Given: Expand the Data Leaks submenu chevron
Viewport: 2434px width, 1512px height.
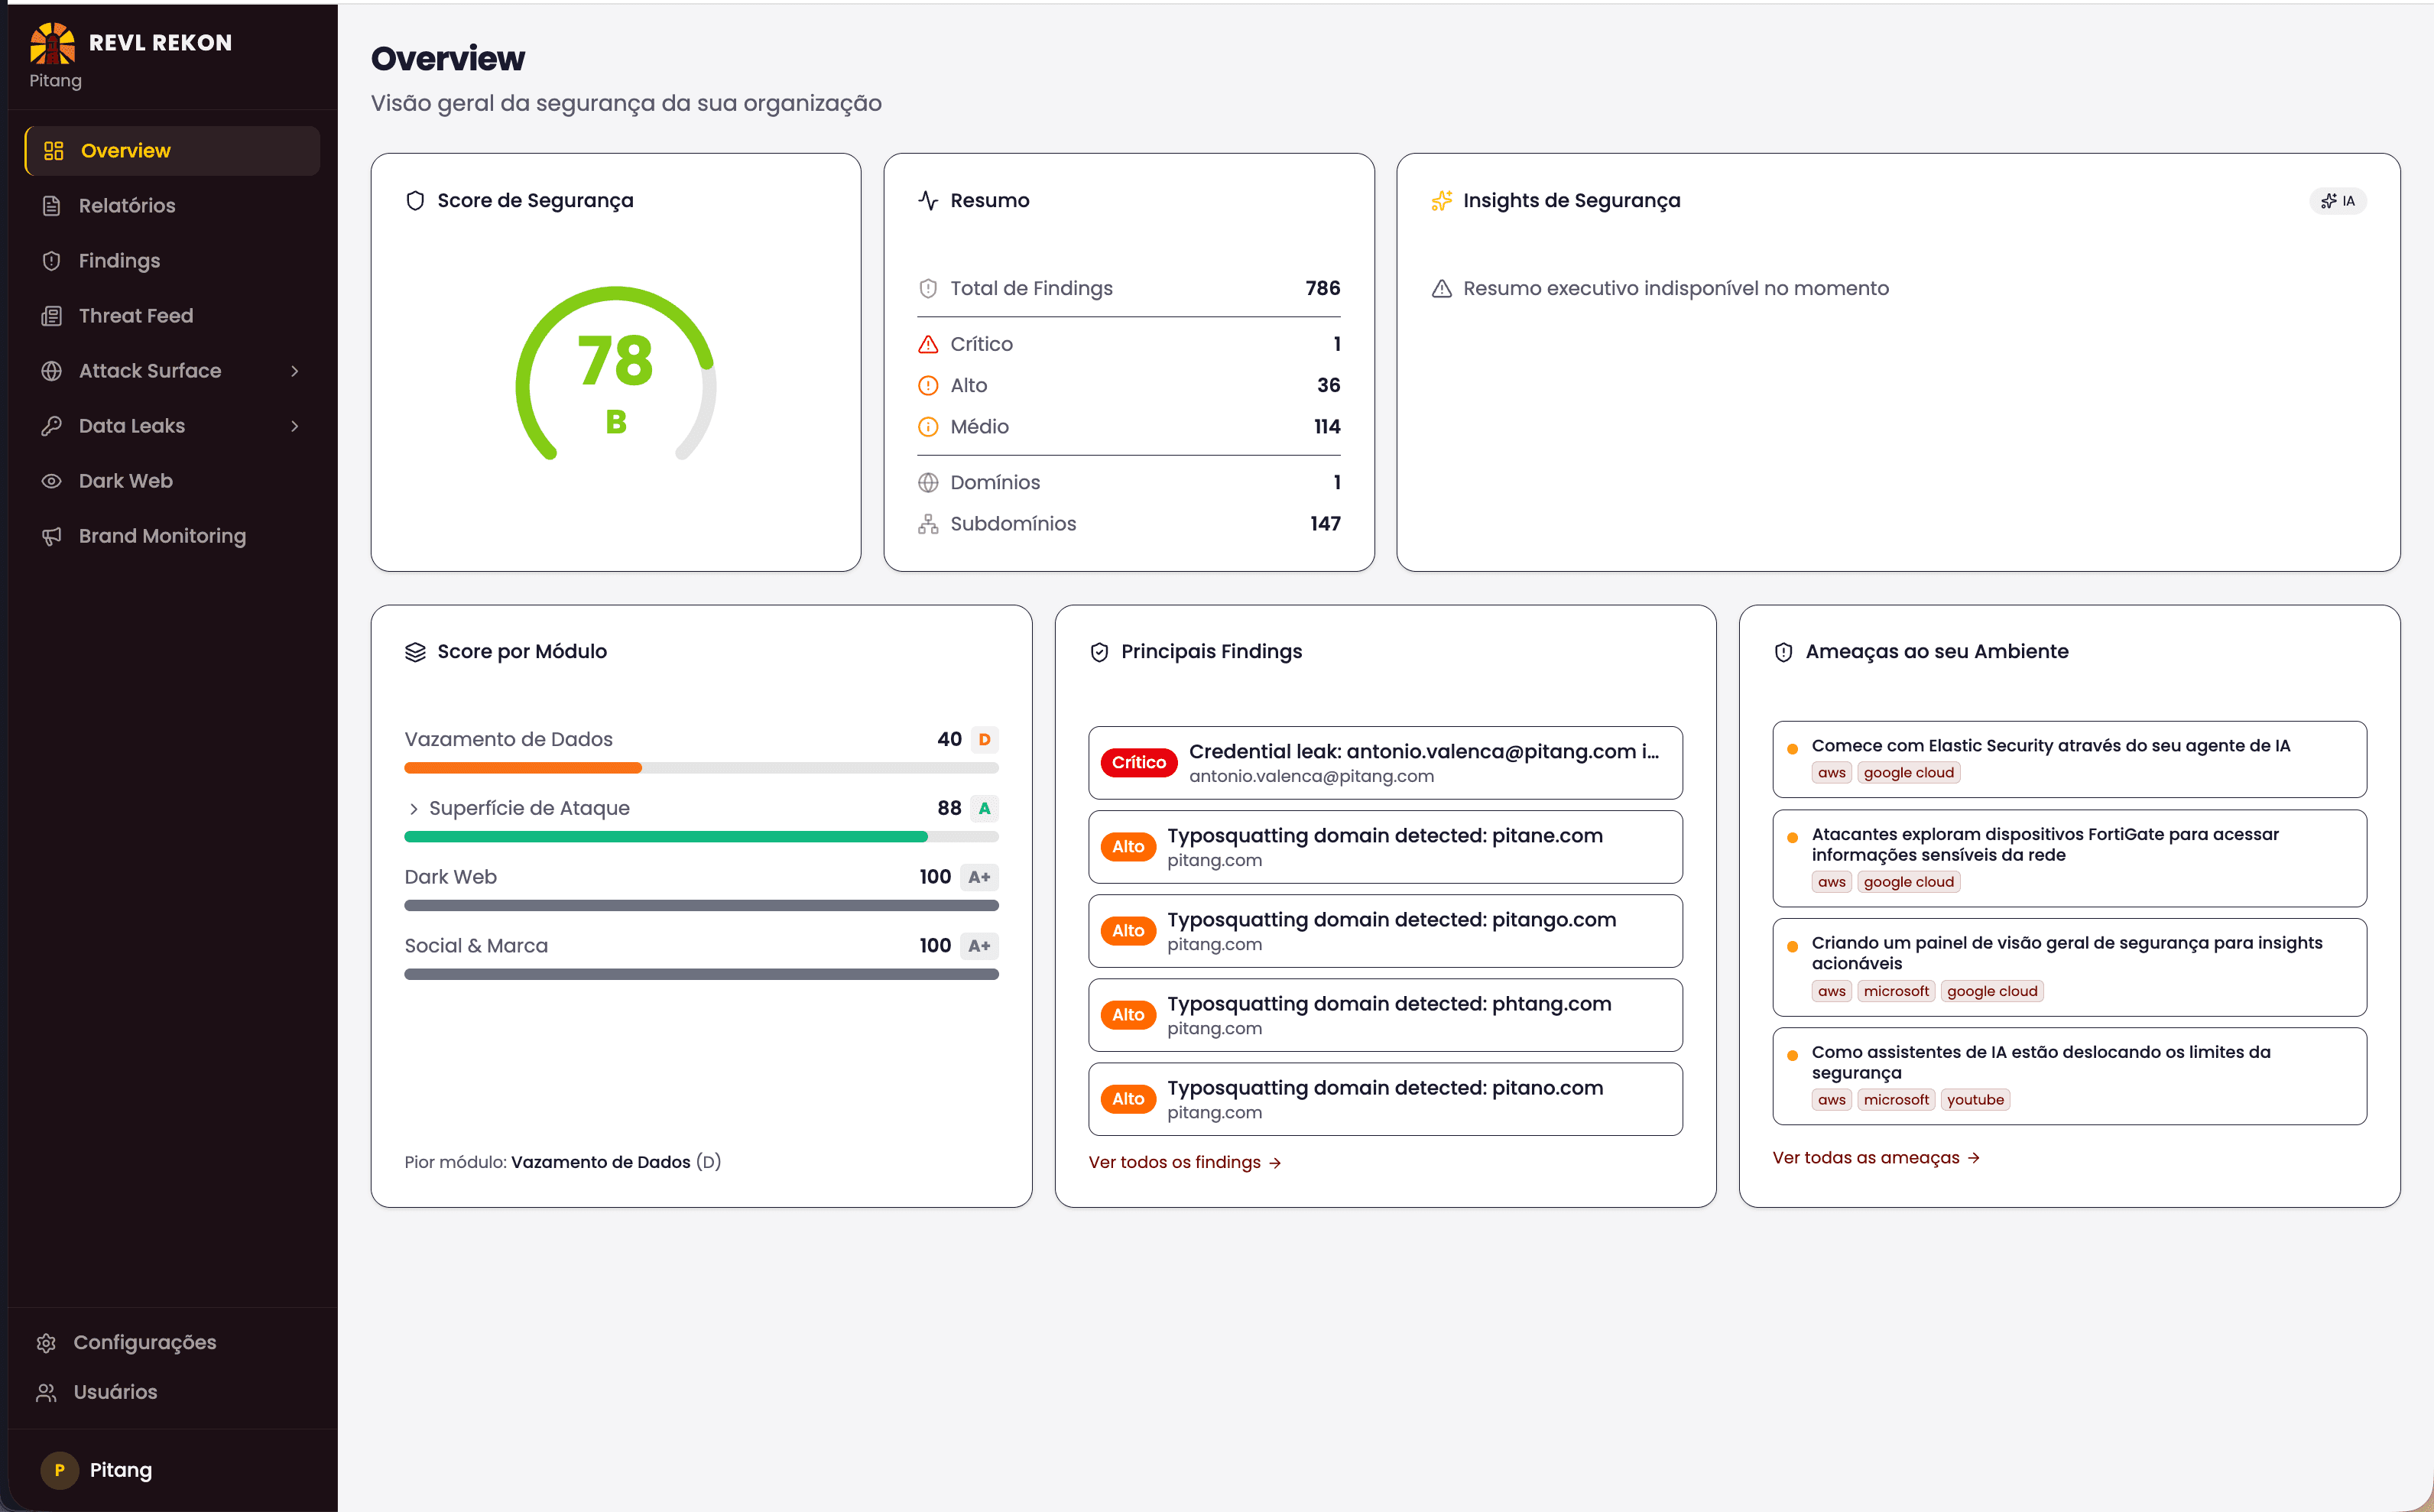Looking at the screenshot, I should pyautogui.click(x=294, y=426).
